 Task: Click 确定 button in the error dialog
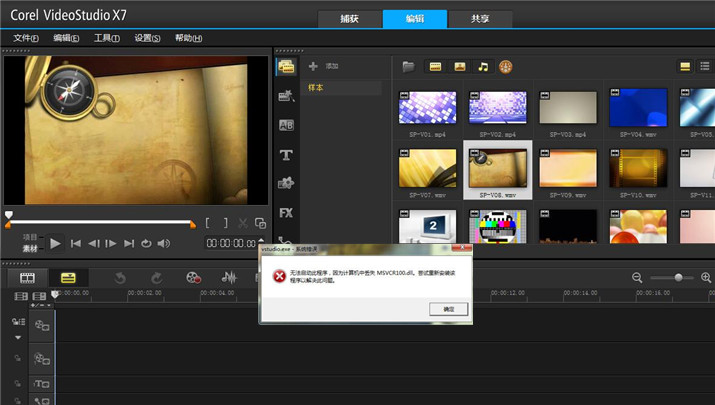(448, 310)
